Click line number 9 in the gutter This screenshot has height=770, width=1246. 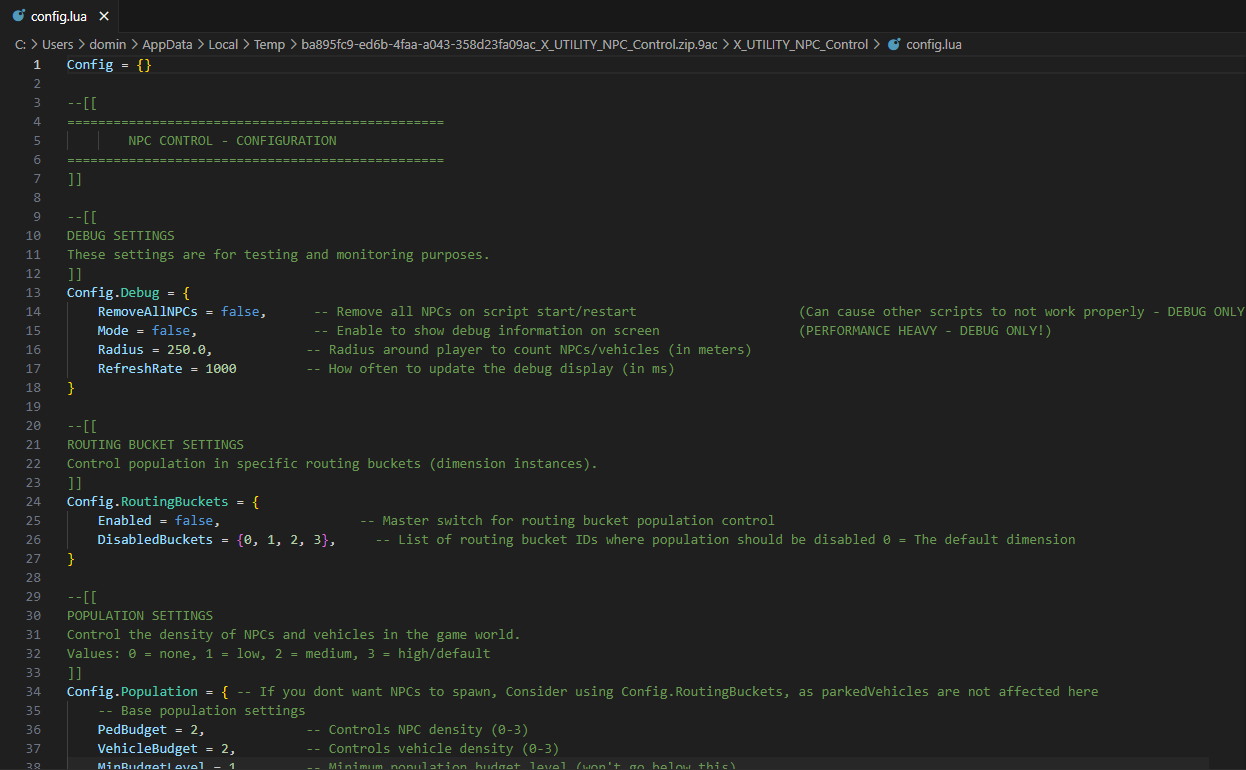coord(38,217)
